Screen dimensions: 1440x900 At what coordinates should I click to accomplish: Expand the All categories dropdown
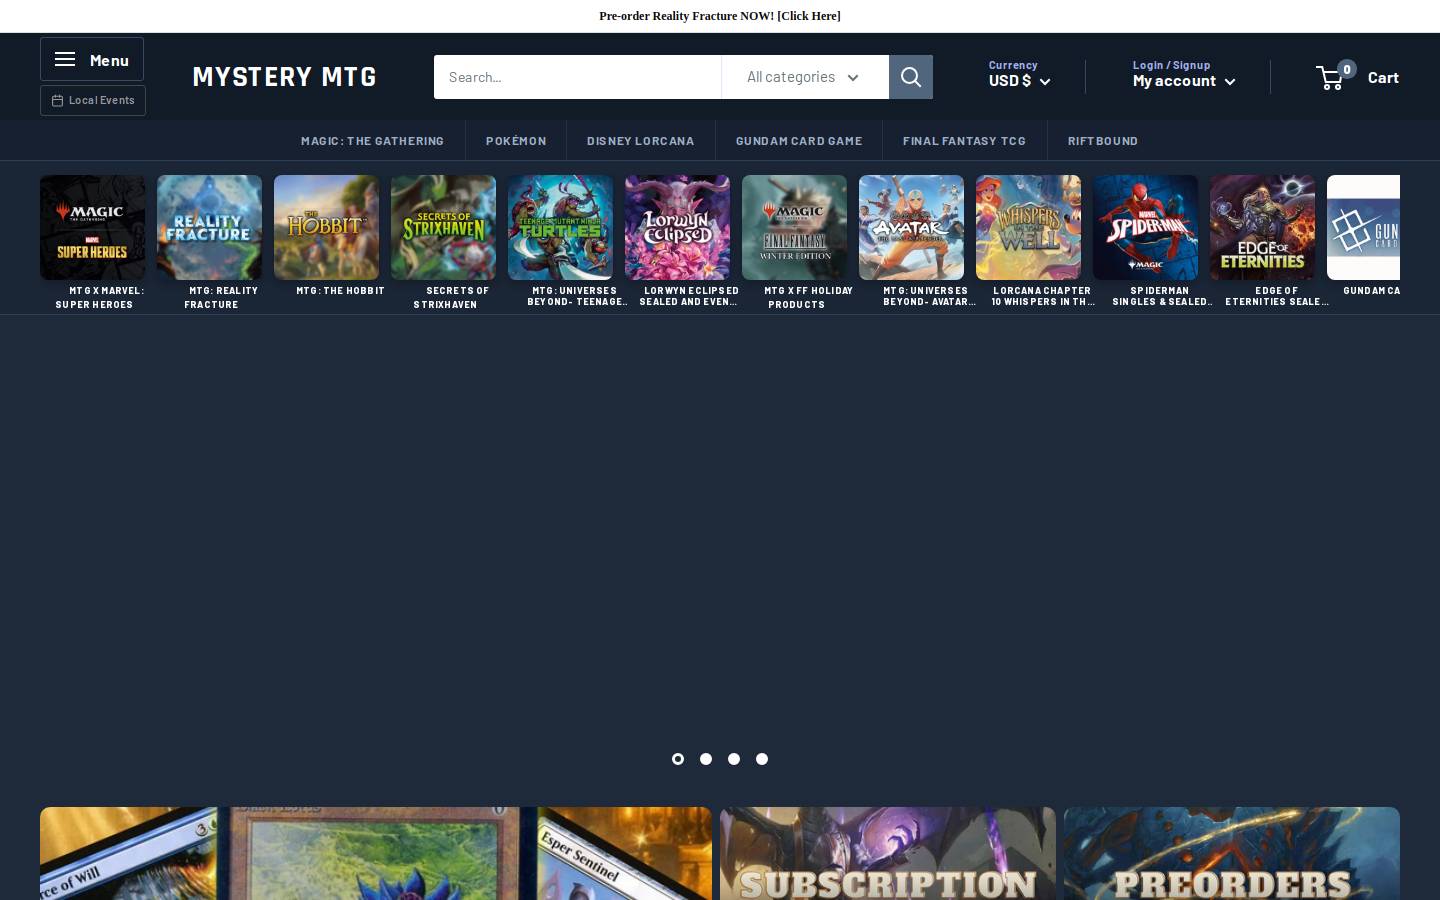coord(804,77)
